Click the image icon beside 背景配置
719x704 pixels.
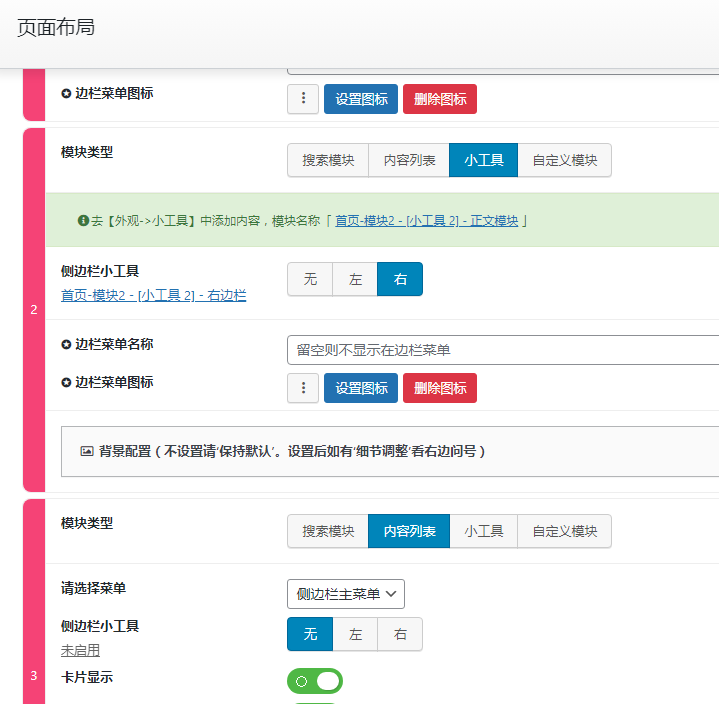[87, 452]
